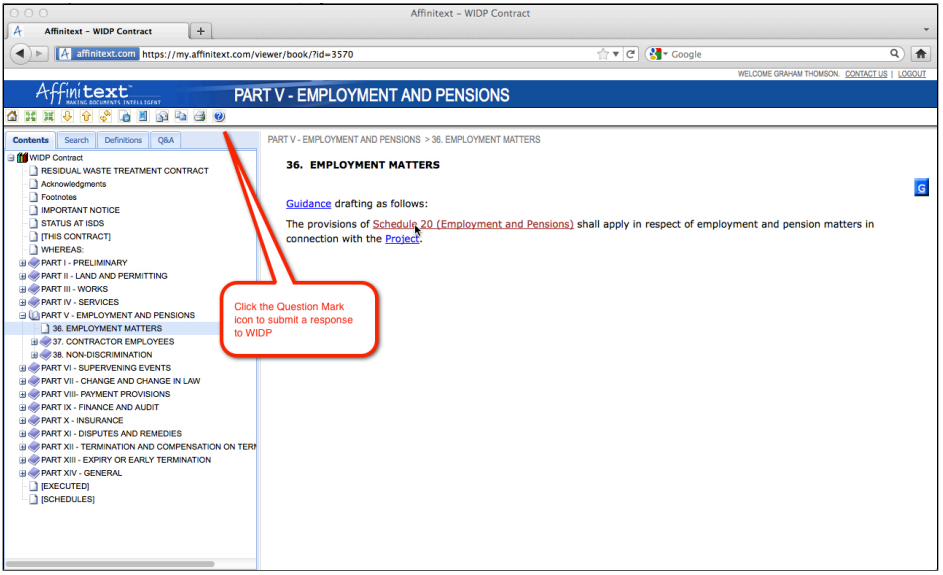Open the Definitions tab

[123, 141]
